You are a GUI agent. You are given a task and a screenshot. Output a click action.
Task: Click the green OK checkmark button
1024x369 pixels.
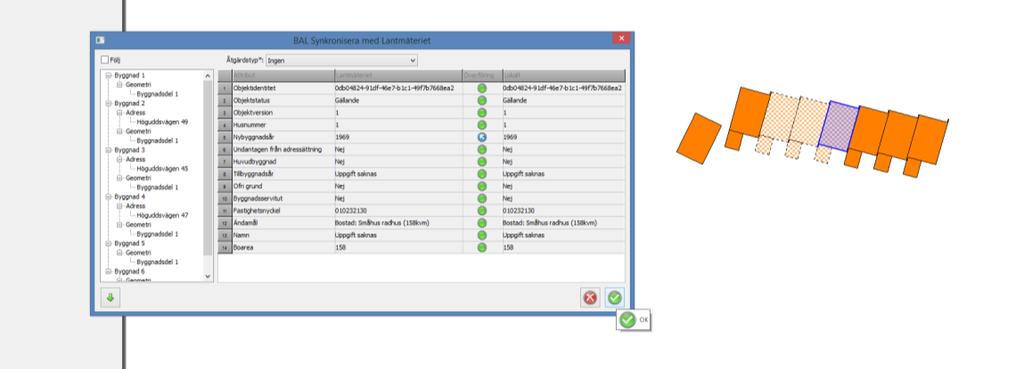click(614, 298)
